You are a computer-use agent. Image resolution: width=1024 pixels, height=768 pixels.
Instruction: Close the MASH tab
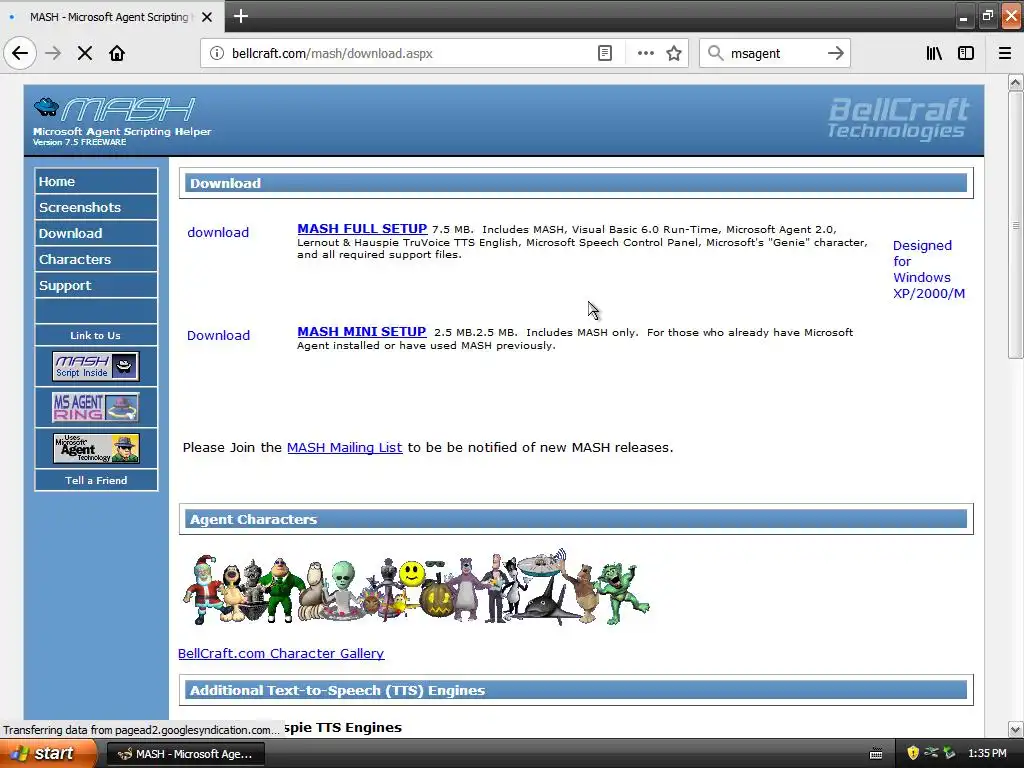(207, 17)
